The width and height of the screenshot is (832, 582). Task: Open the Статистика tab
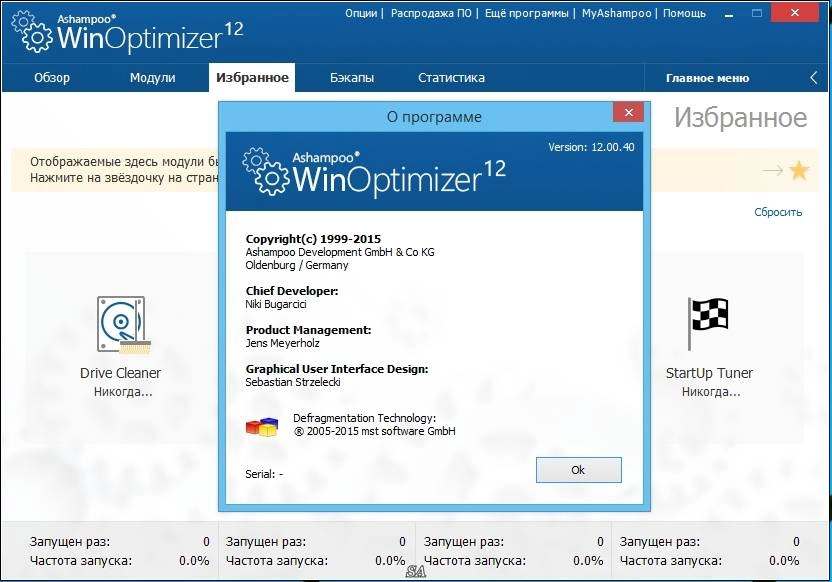451,78
